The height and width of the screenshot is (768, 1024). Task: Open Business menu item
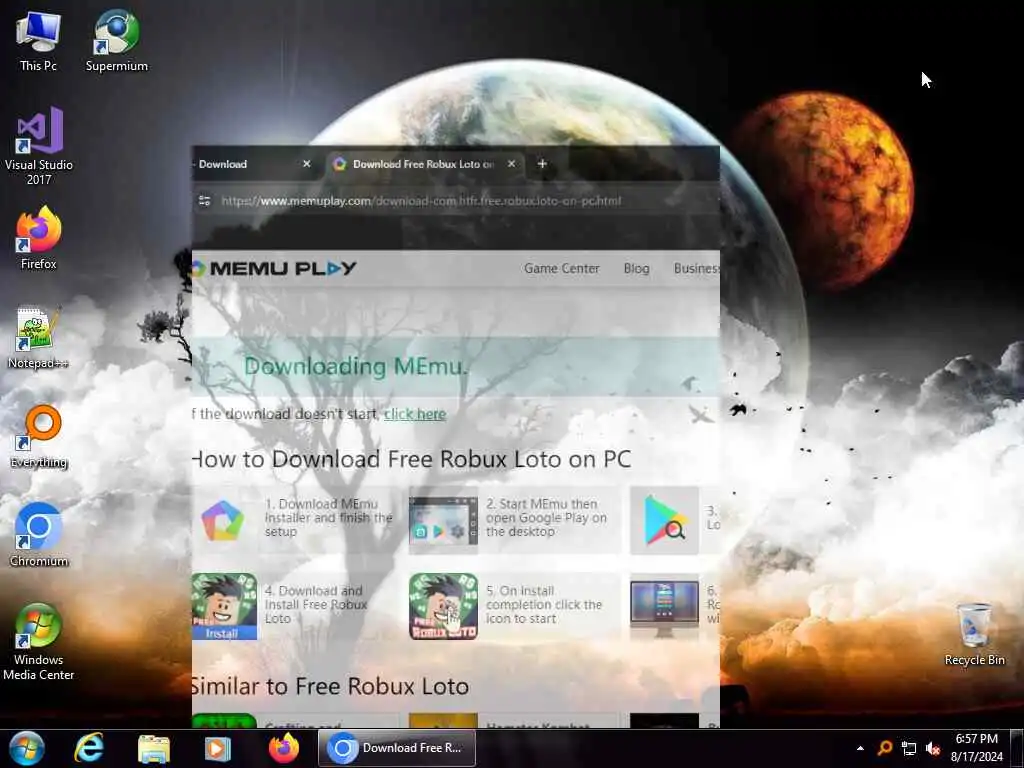696,268
